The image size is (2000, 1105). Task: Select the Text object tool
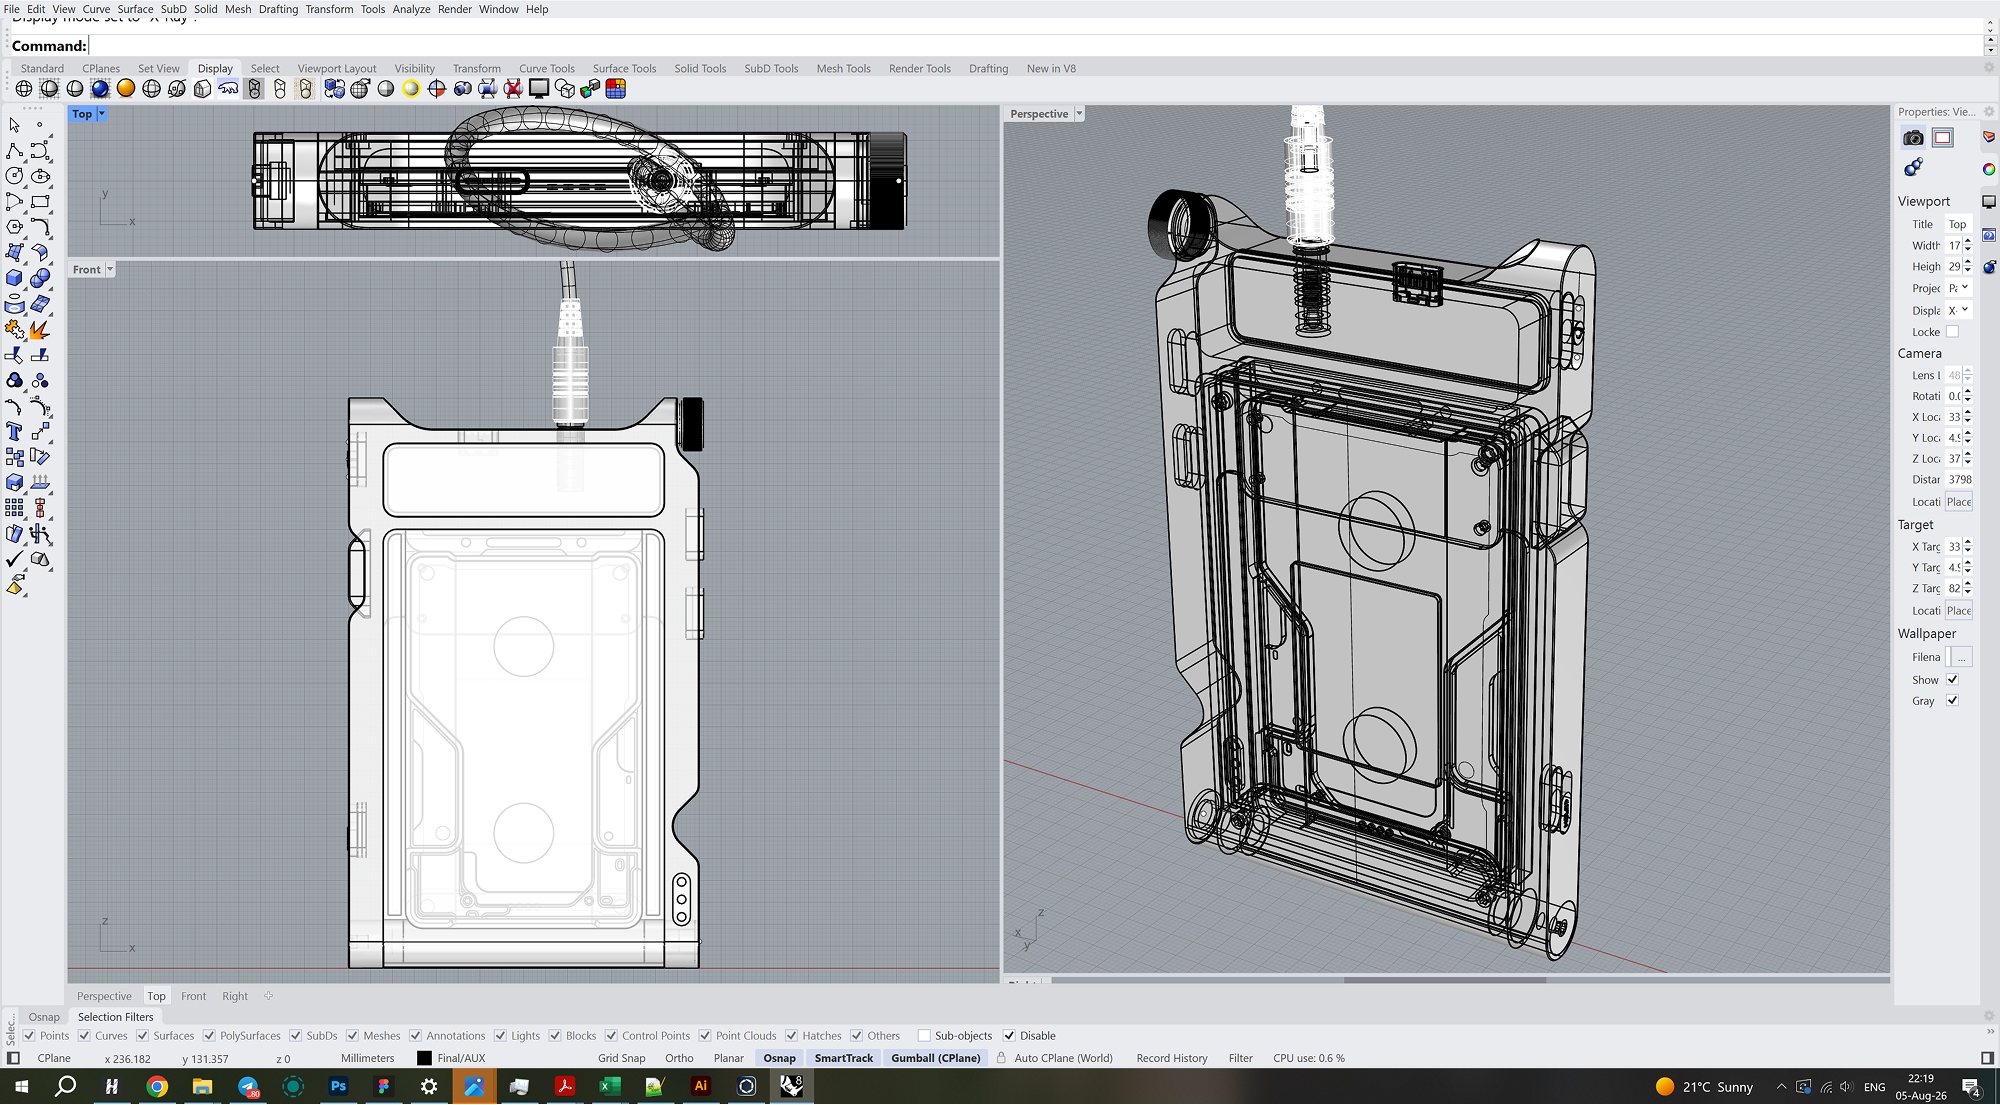[x=14, y=431]
